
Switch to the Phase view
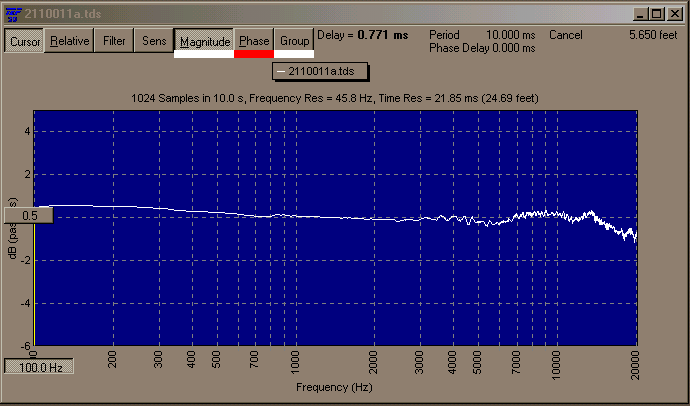pyautogui.click(x=254, y=41)
